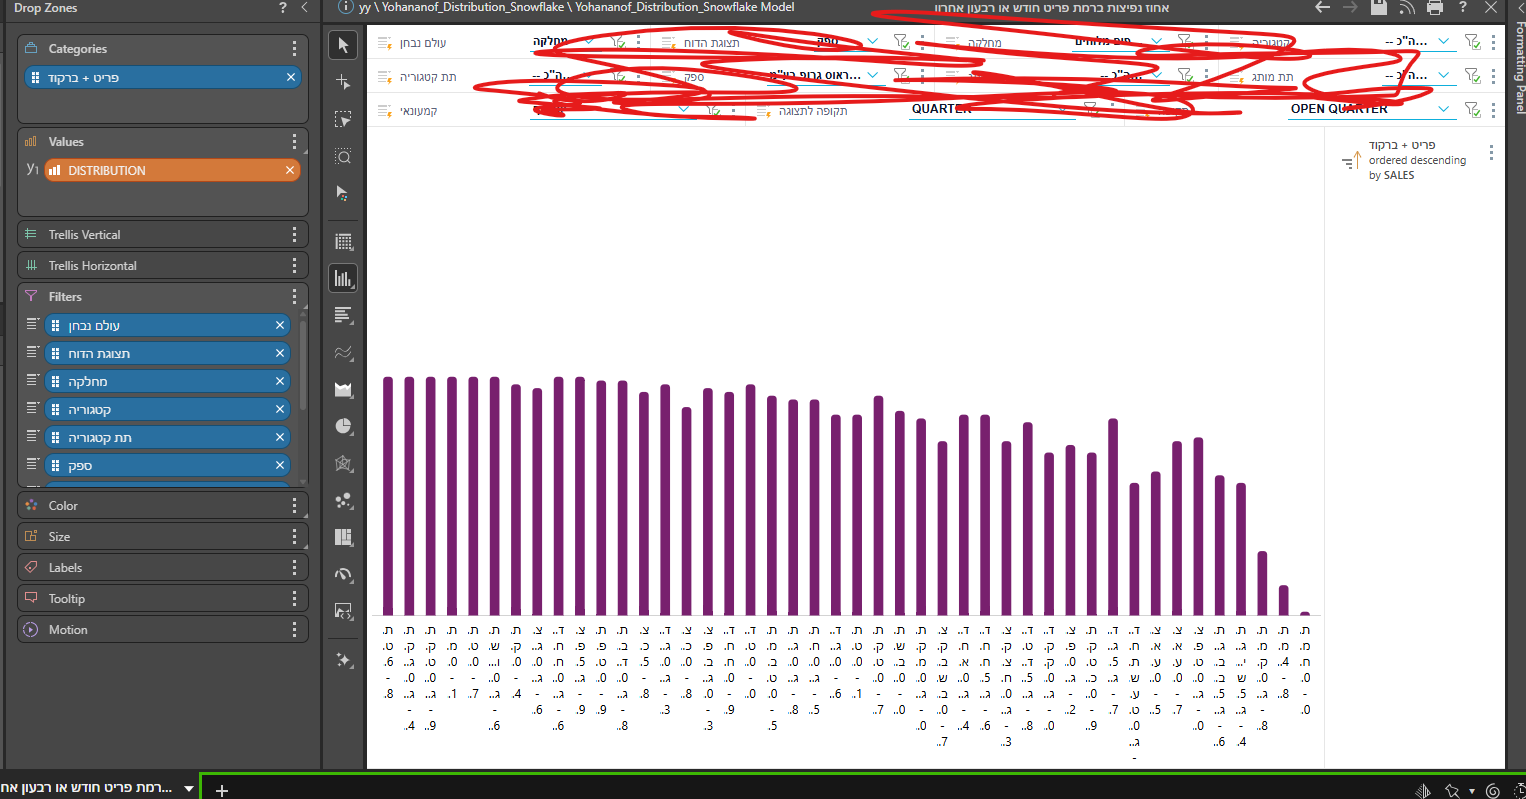The image size is (1526, 799).
Task: Toggle filter state icon on the top-right slicer row
Action: (1472, 42)
